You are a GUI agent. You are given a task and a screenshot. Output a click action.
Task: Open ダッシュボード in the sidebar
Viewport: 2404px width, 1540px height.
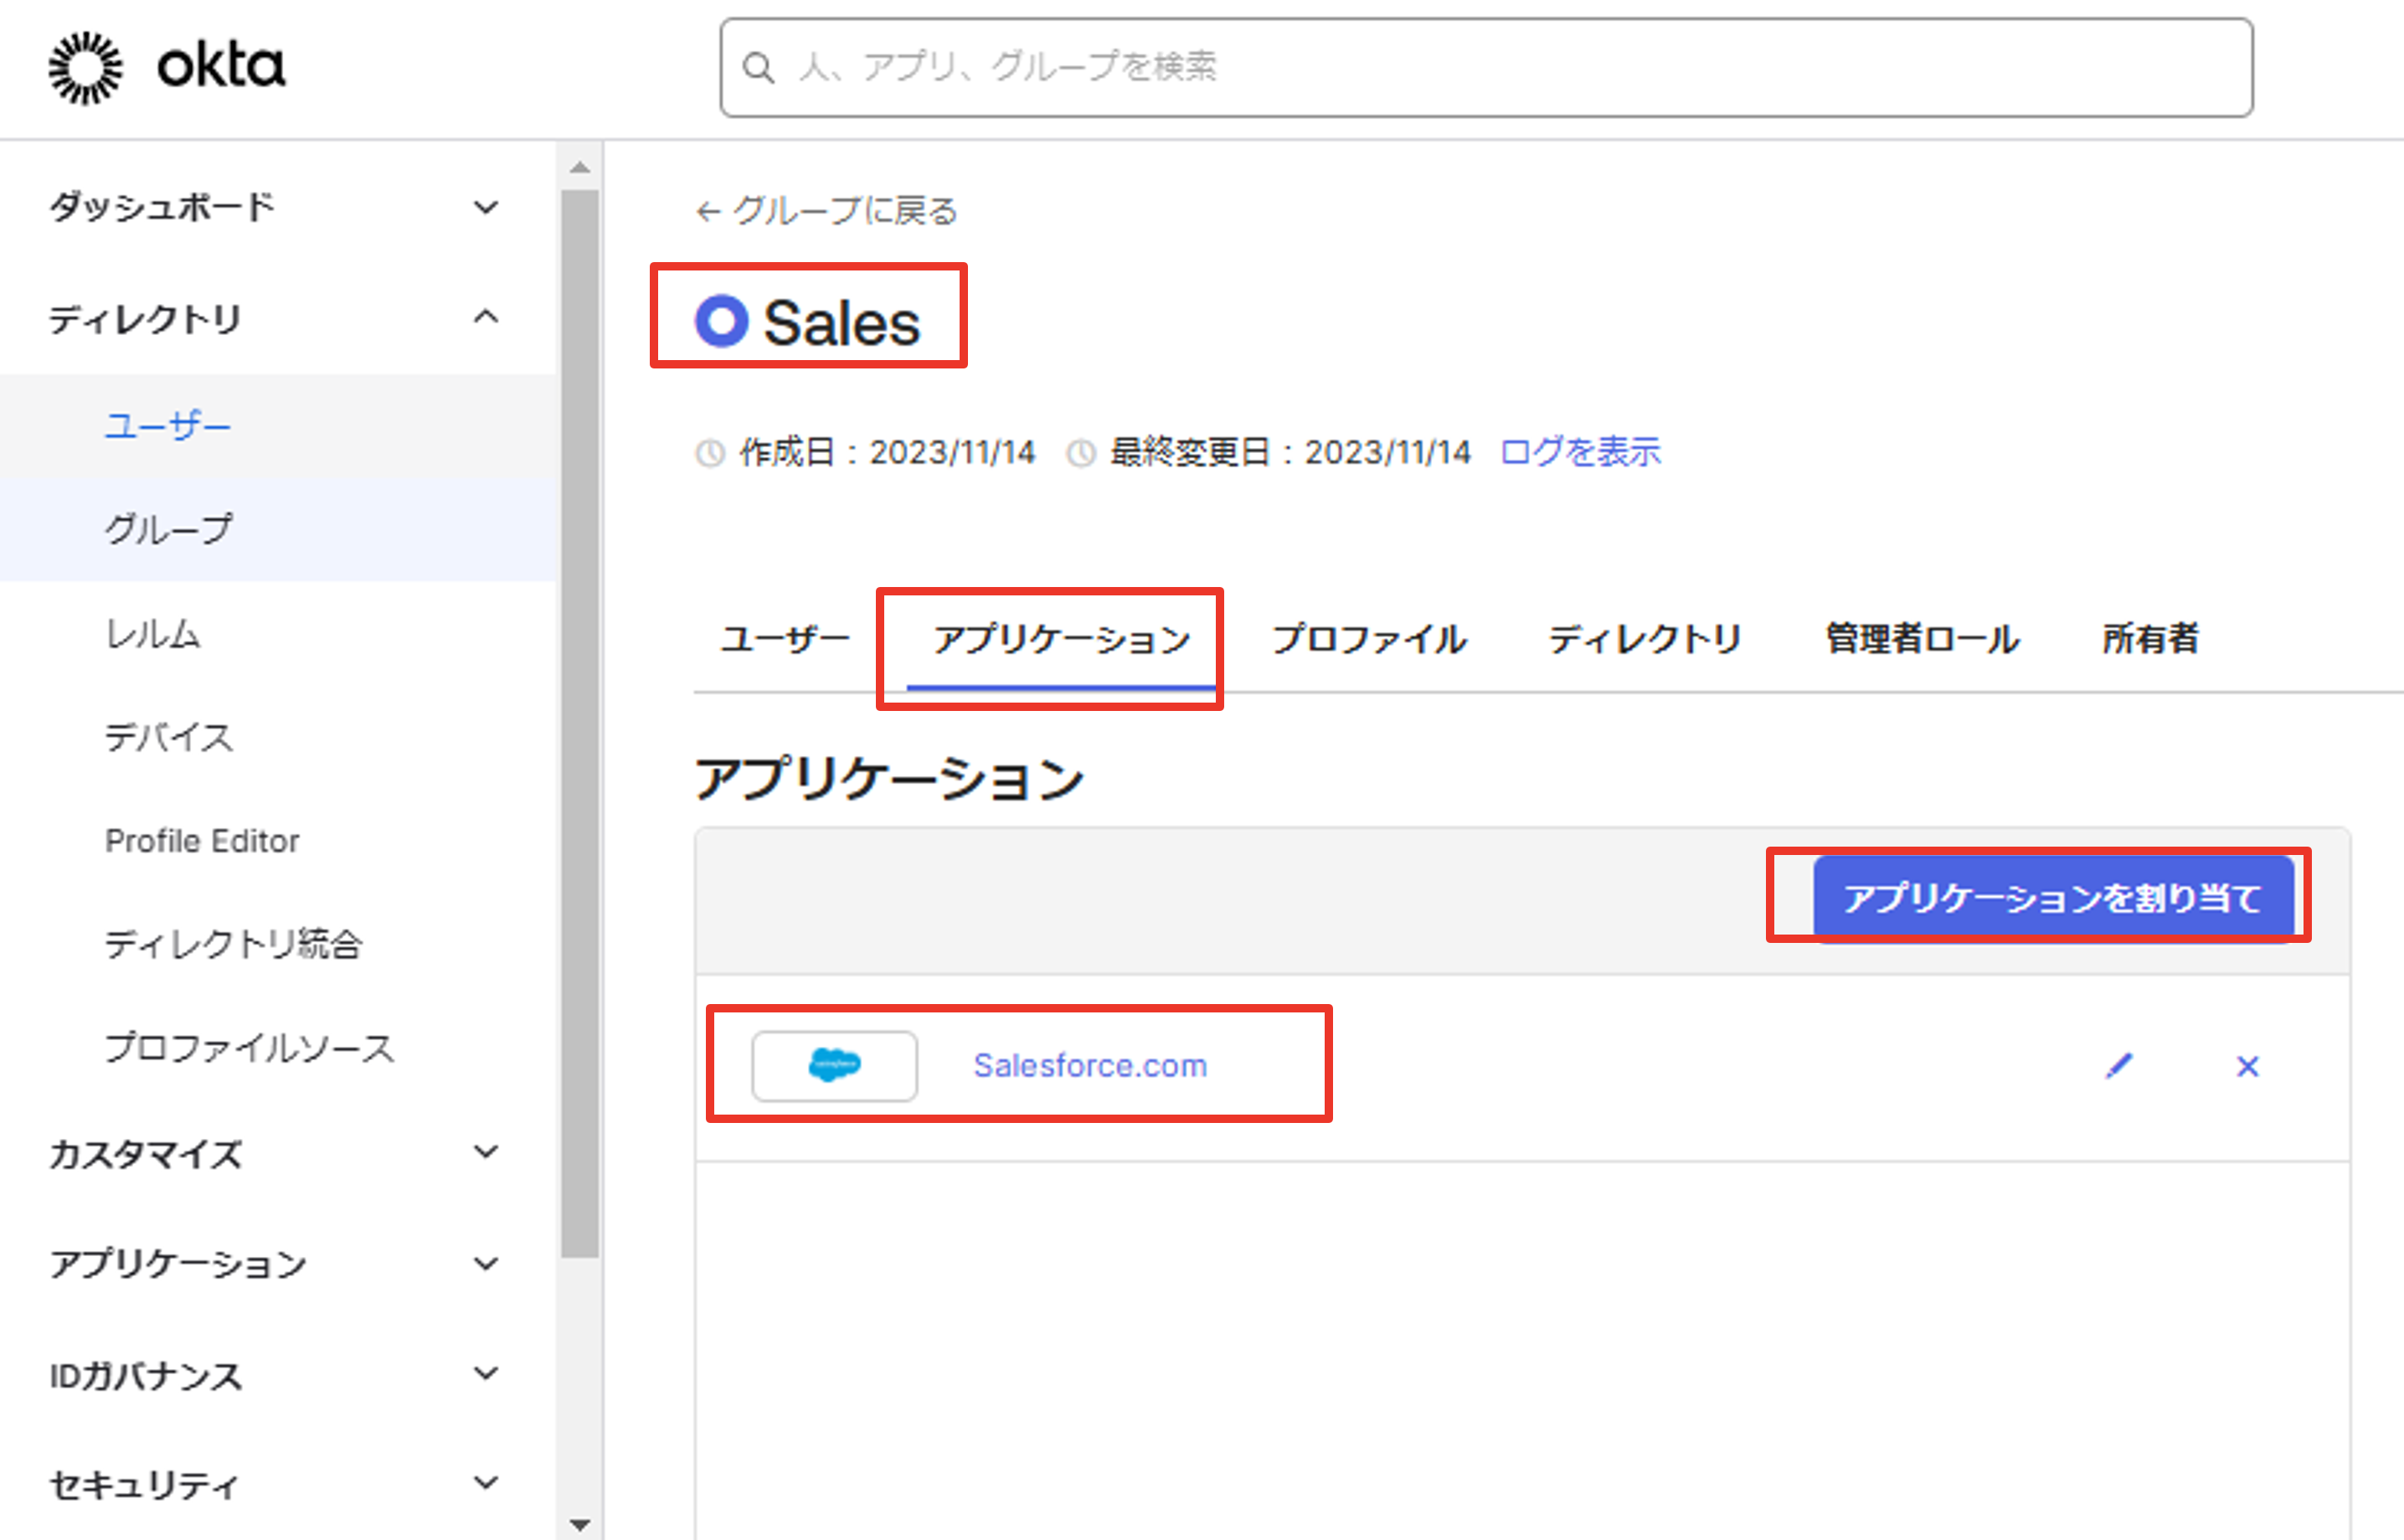click(162, 208)
